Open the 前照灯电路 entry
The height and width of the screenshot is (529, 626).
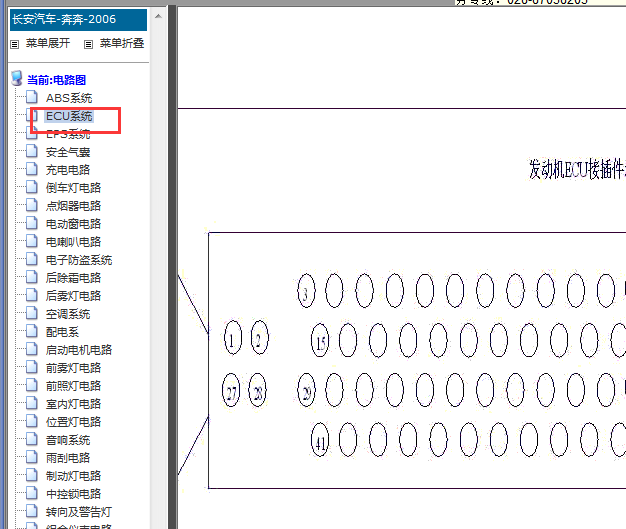point(73,386)
